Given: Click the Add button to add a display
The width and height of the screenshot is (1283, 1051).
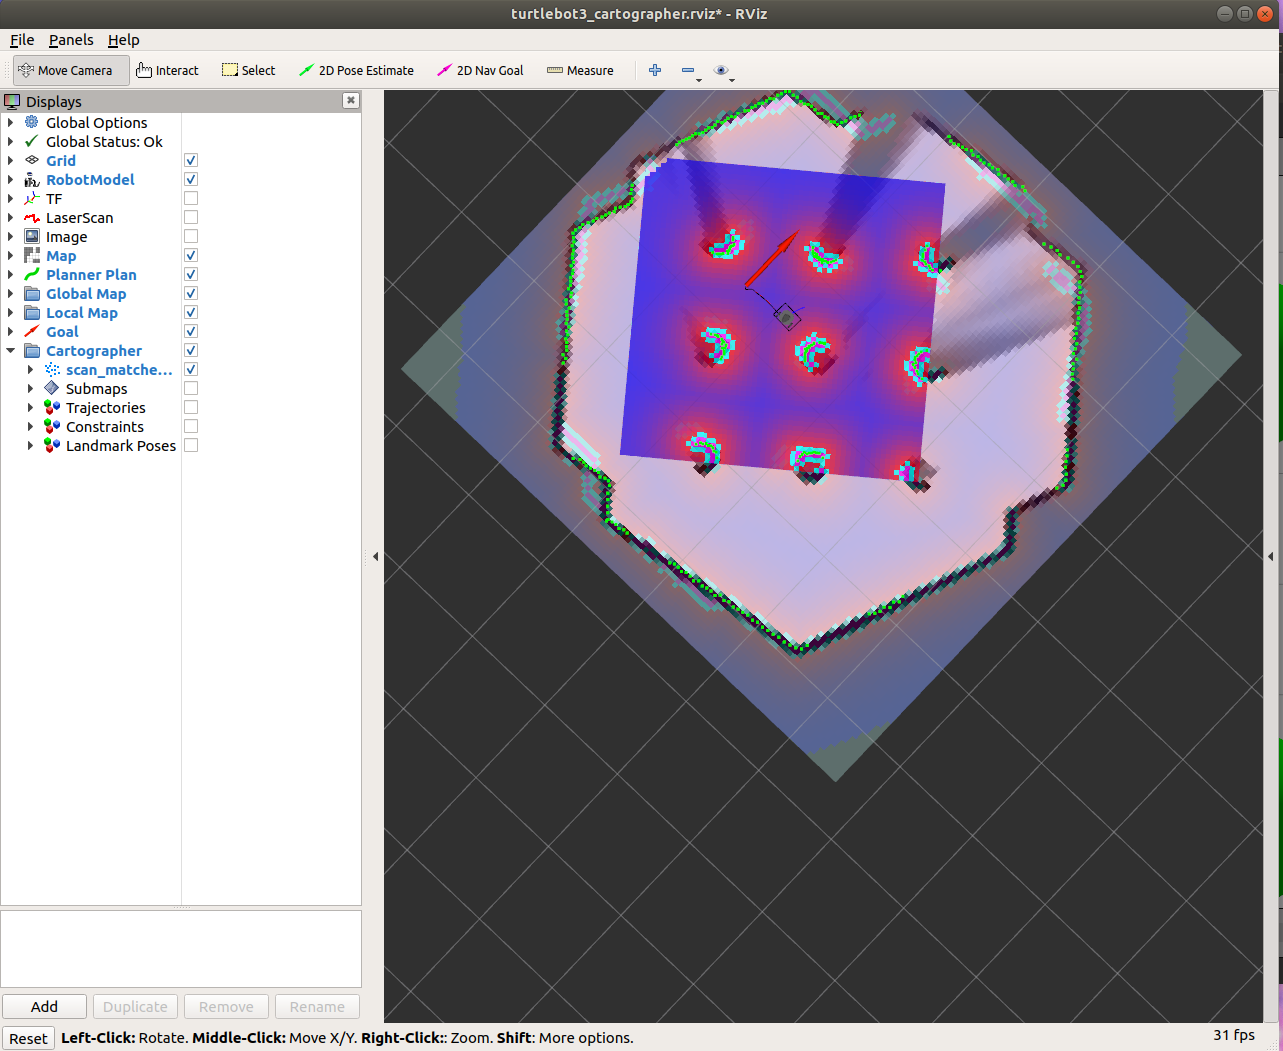Looking at the screenshot, I should (44, 1006).
